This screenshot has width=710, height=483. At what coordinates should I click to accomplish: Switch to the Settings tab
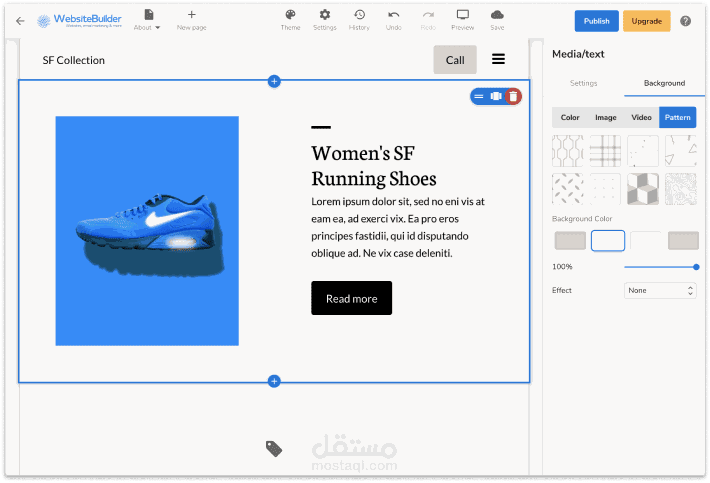(583, 83)
